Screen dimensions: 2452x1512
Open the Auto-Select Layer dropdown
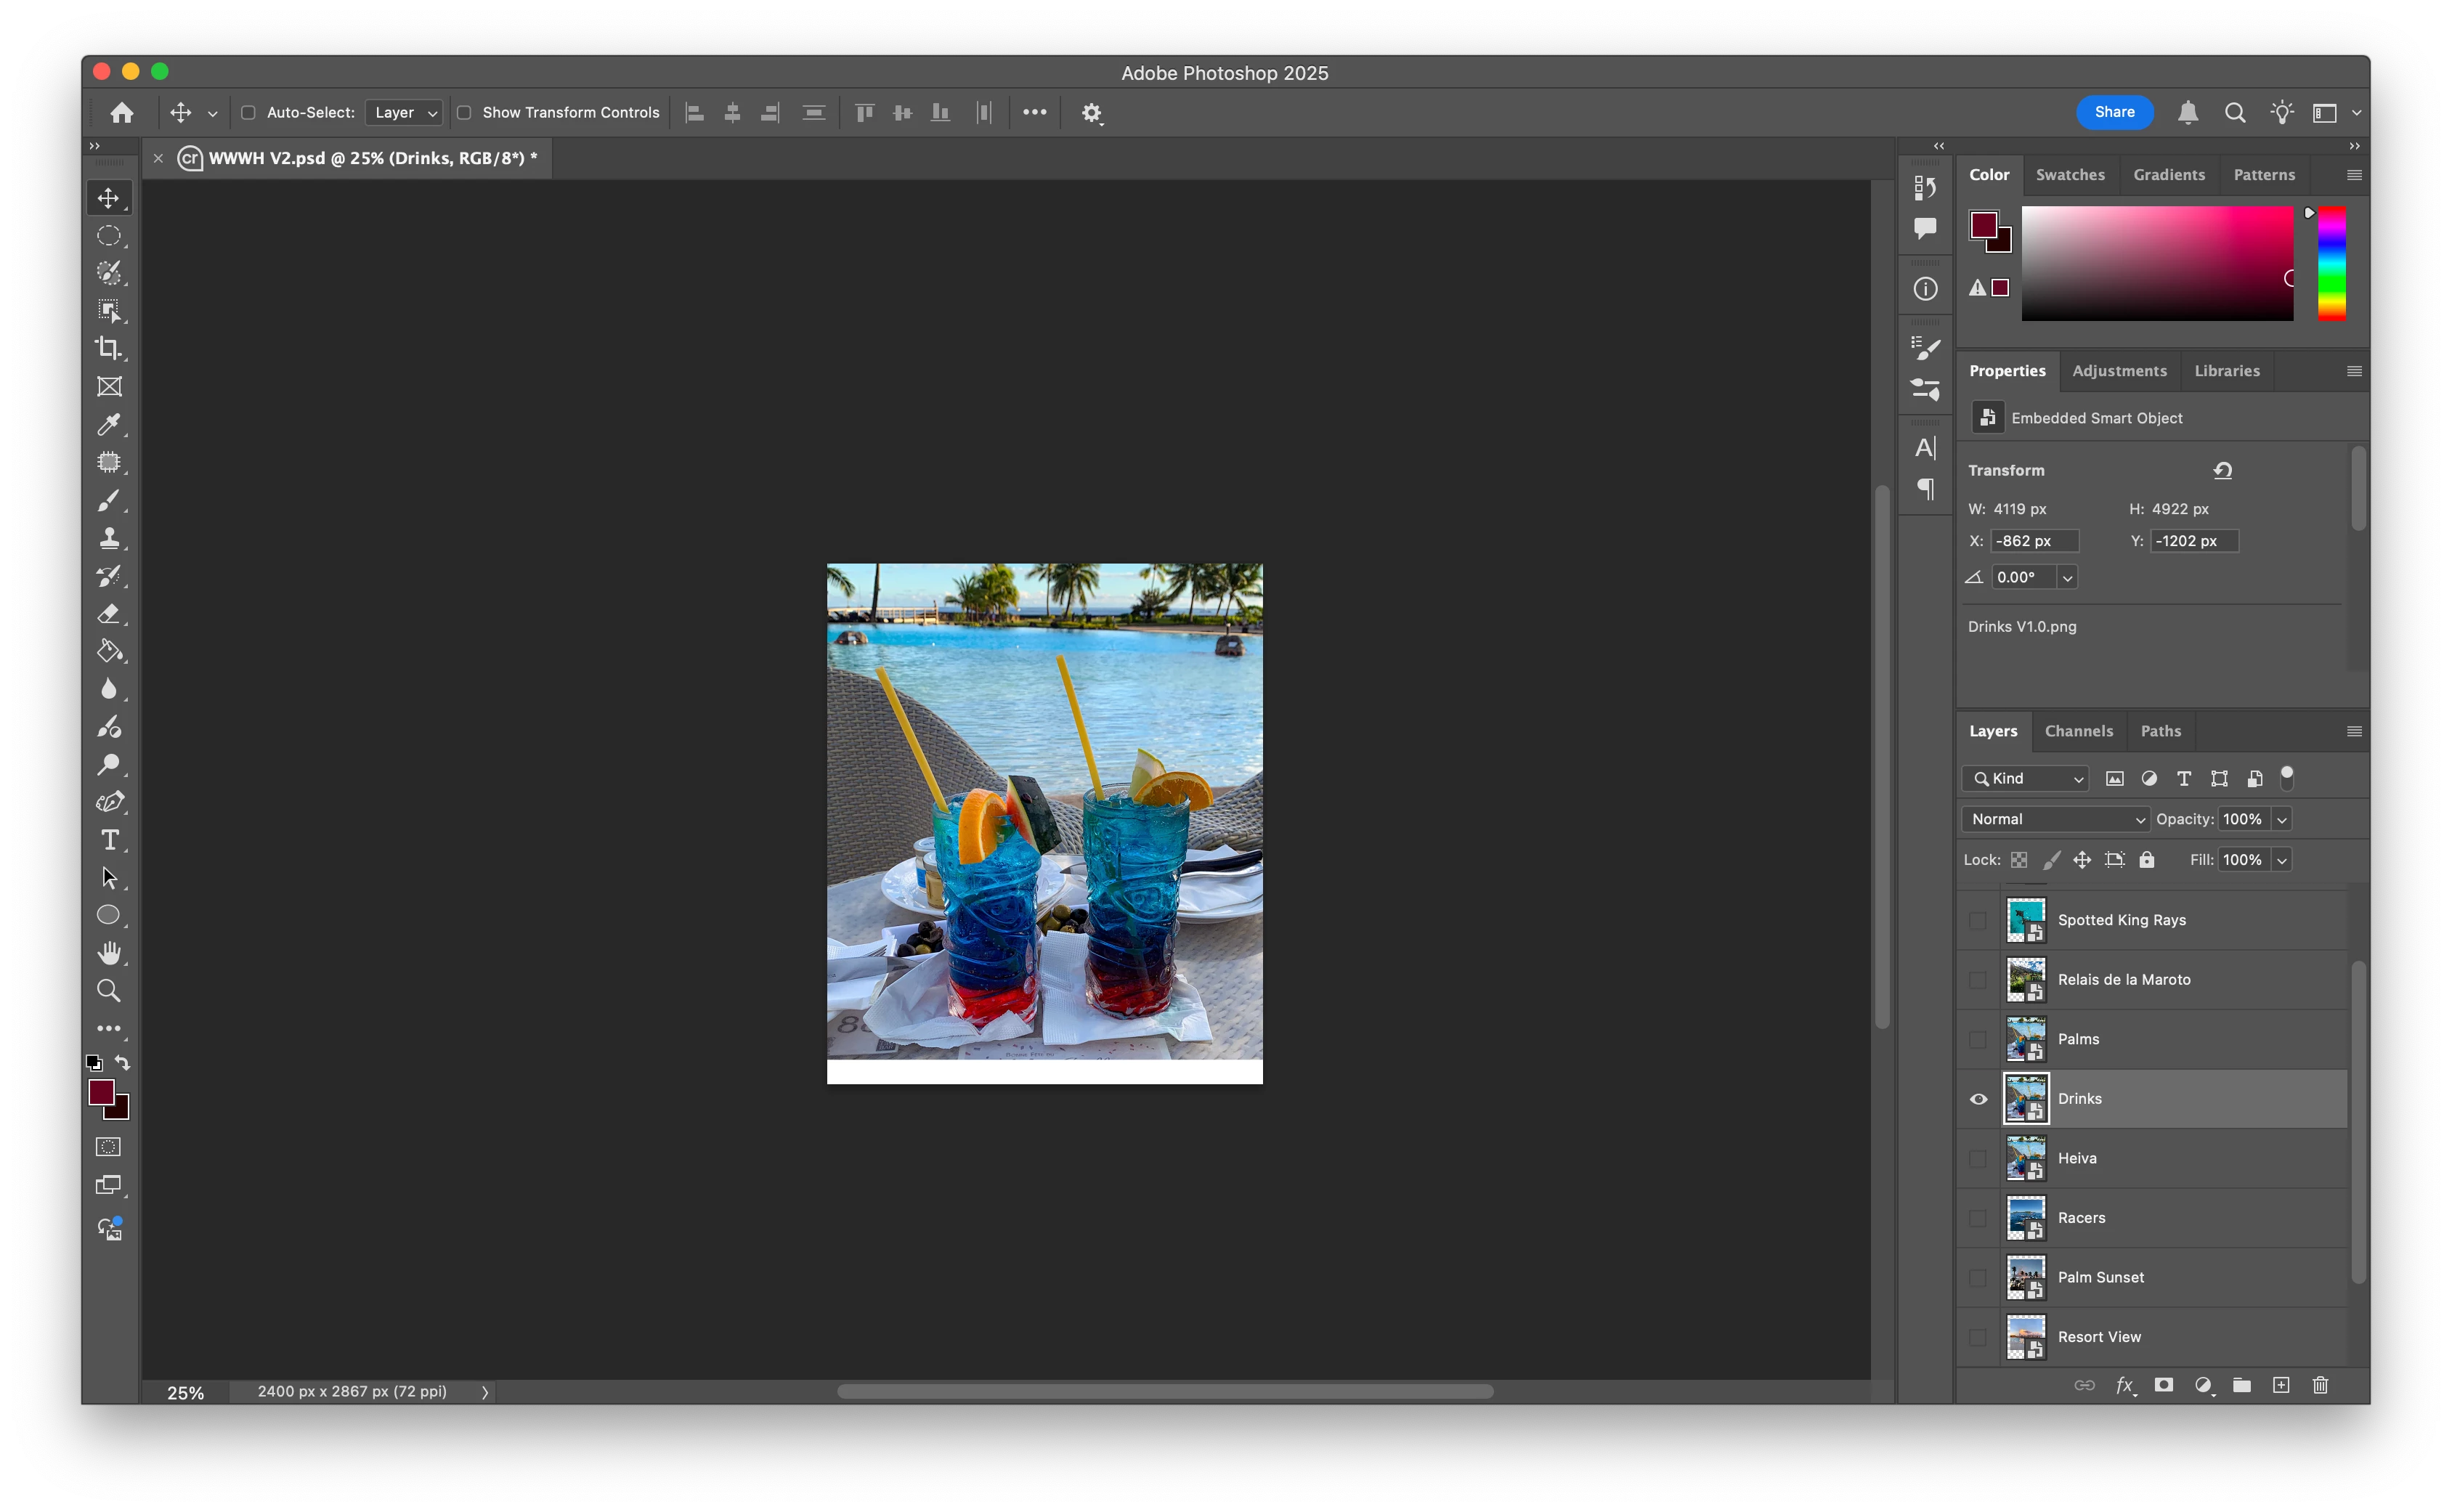pyautogui.click(x=404, y=113)
